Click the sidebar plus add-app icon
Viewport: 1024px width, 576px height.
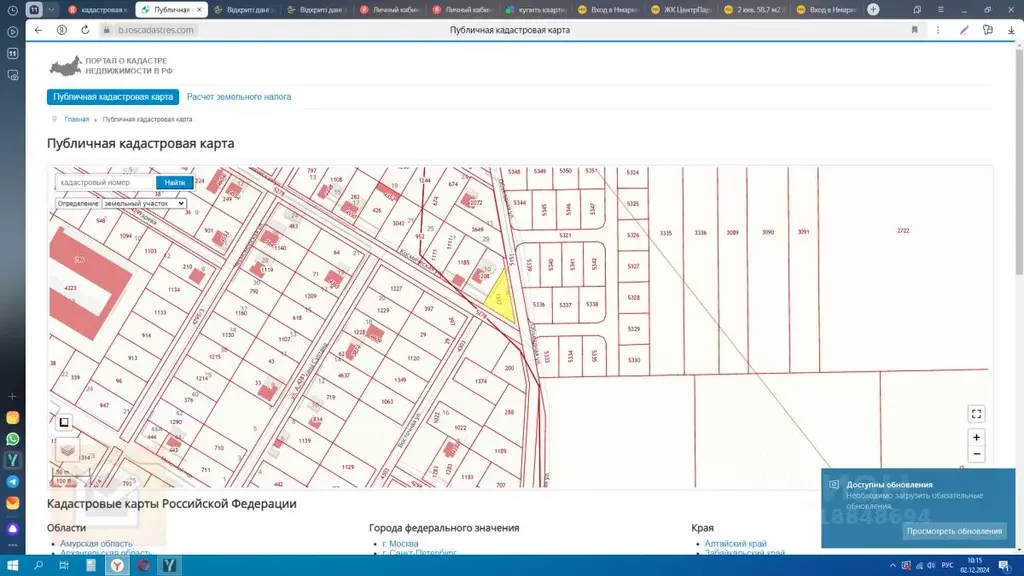[x=12, y=396]
